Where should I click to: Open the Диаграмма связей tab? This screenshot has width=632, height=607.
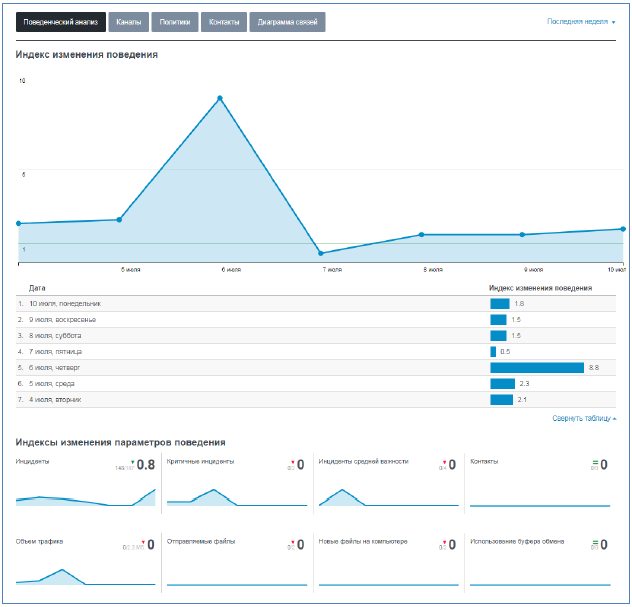click(x=287, y=22)
